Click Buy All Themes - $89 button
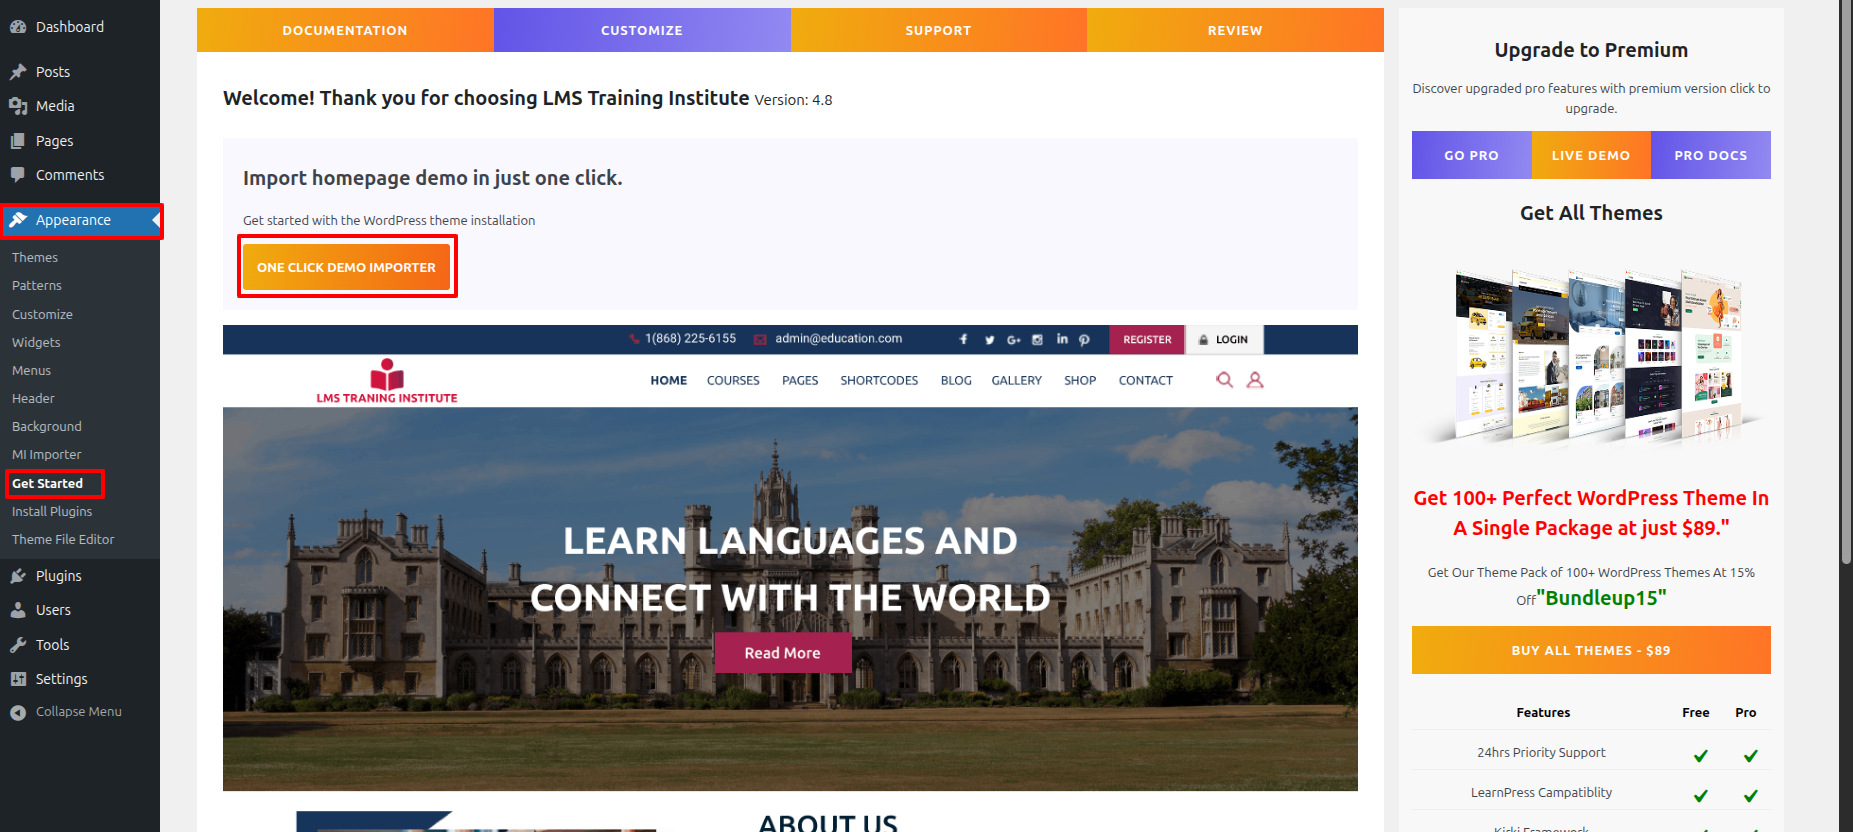 (x=1590, y=650)
